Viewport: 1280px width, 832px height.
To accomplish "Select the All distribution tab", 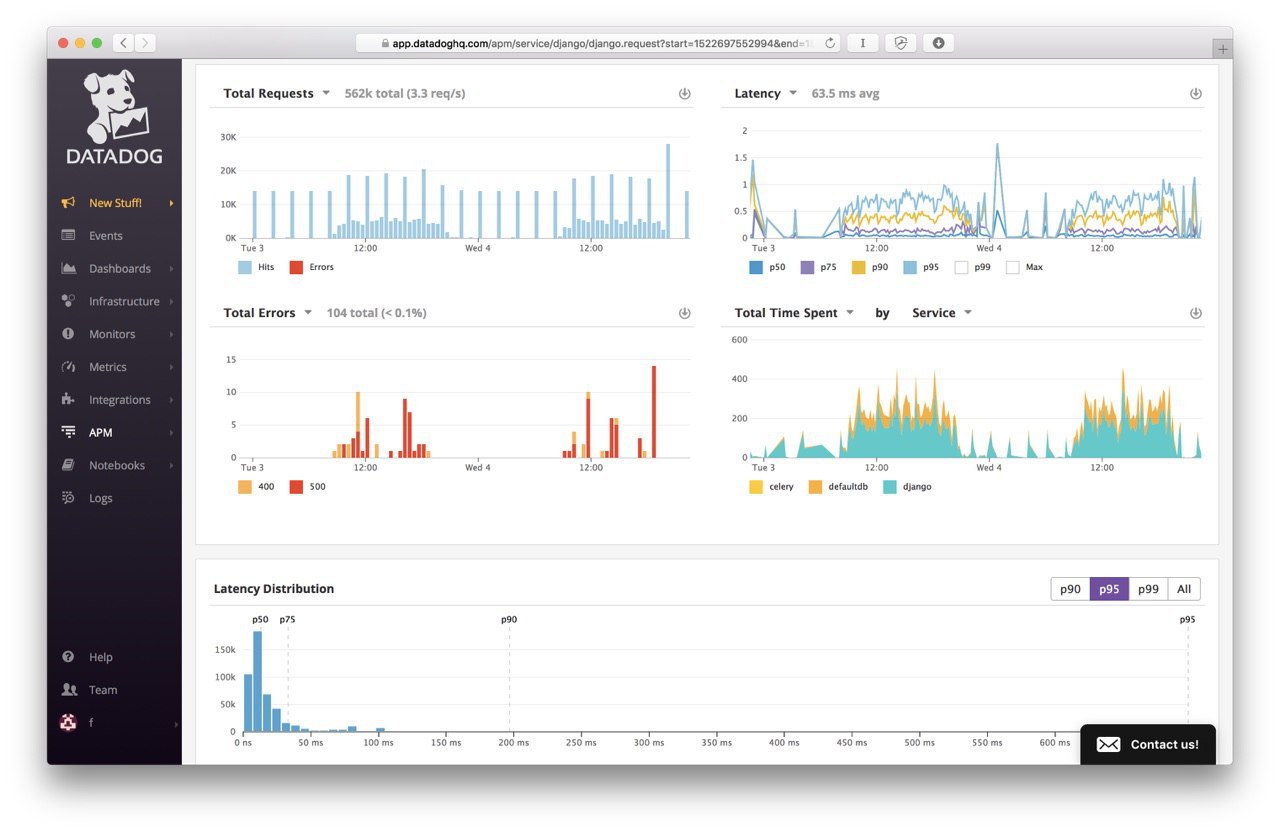I will 1184,589.
